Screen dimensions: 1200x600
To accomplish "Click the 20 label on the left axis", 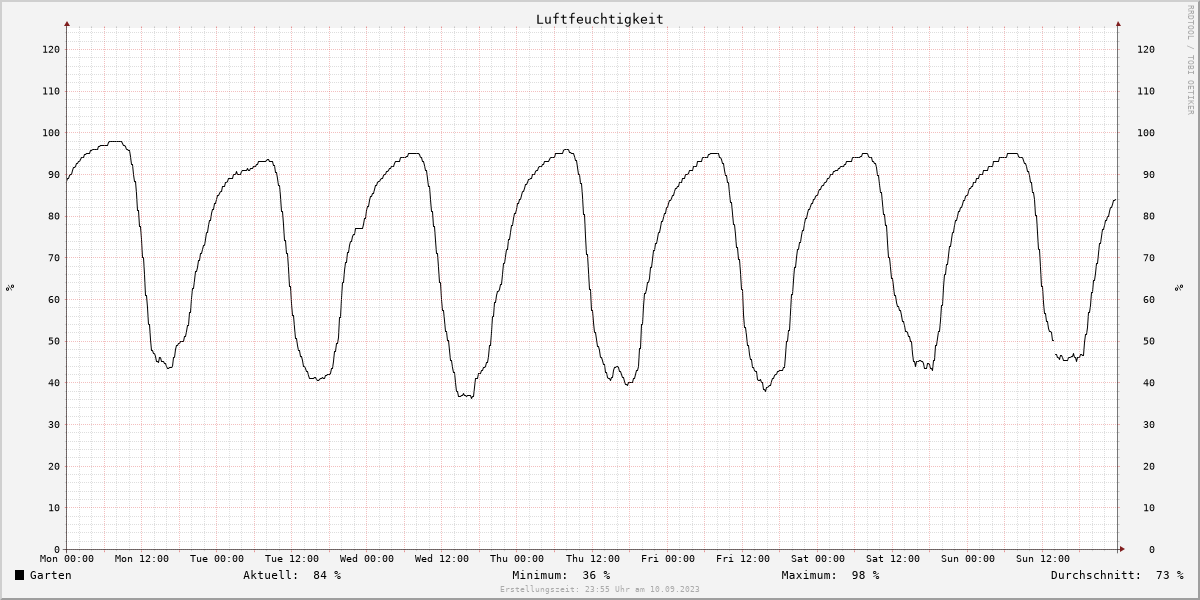I will [x=54, y=466].
